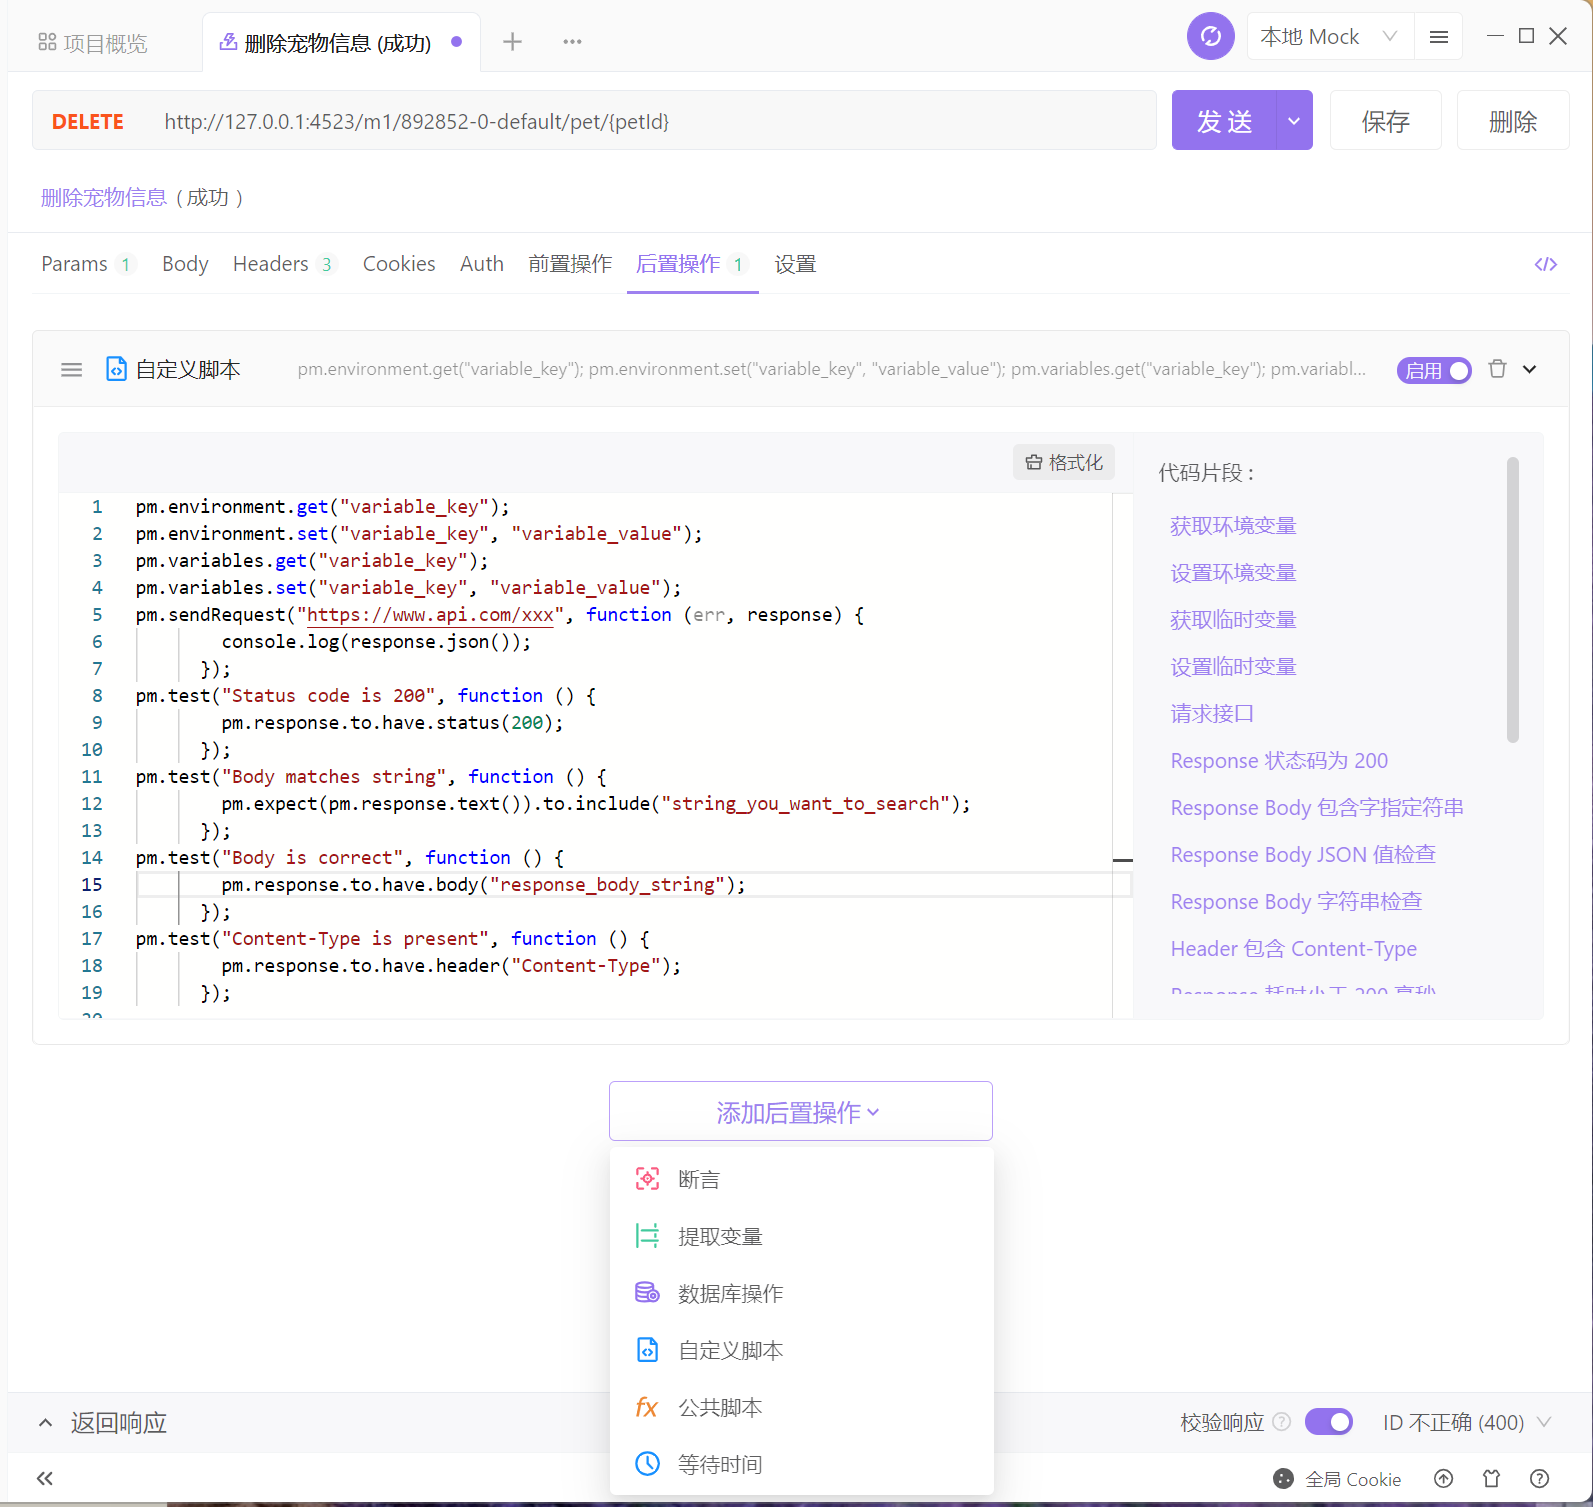
Task: Insert the 获取环境变量 code snippet
Action: [1233, 526]
